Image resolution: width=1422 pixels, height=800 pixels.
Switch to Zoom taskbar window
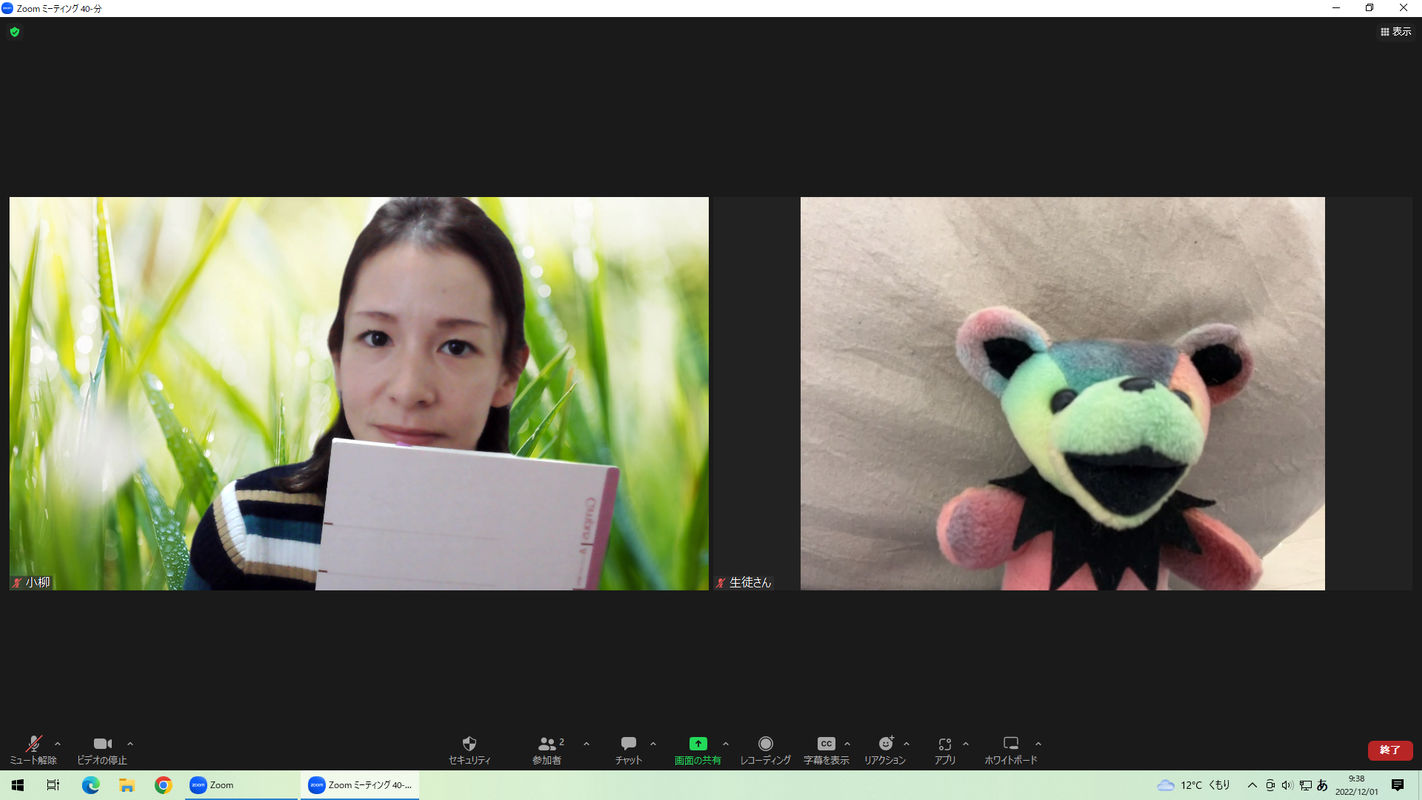coord(240,785)
